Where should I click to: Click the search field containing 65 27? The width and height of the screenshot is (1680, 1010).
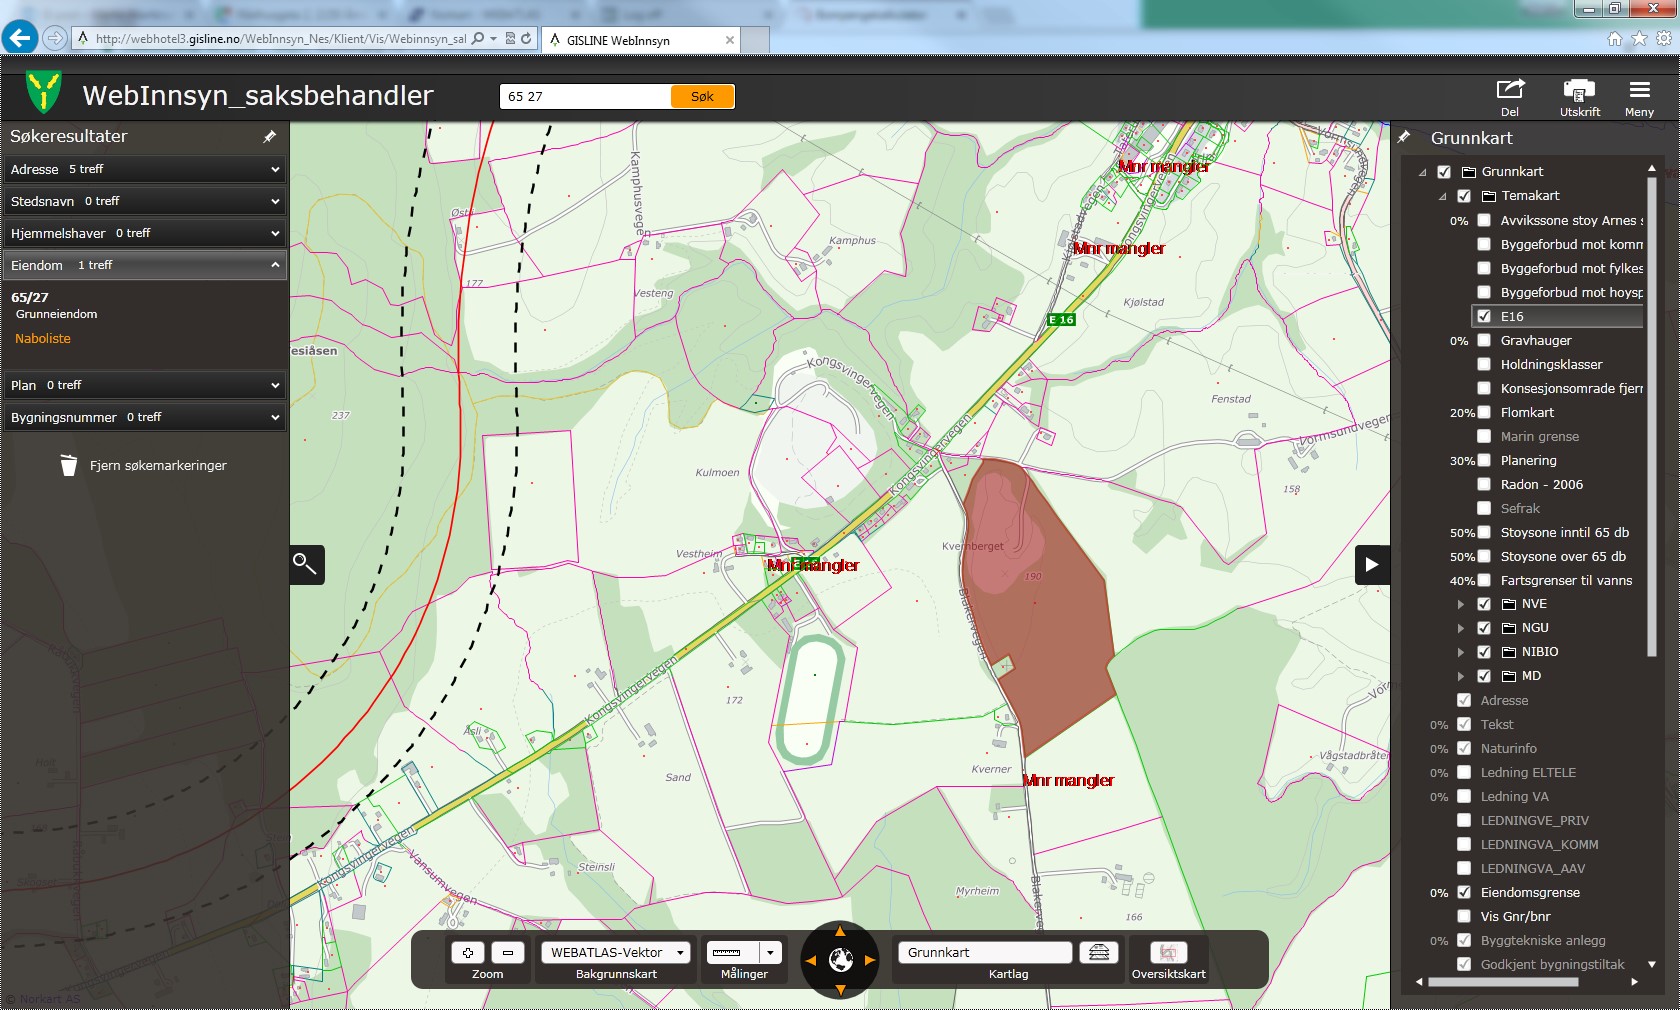584,96
